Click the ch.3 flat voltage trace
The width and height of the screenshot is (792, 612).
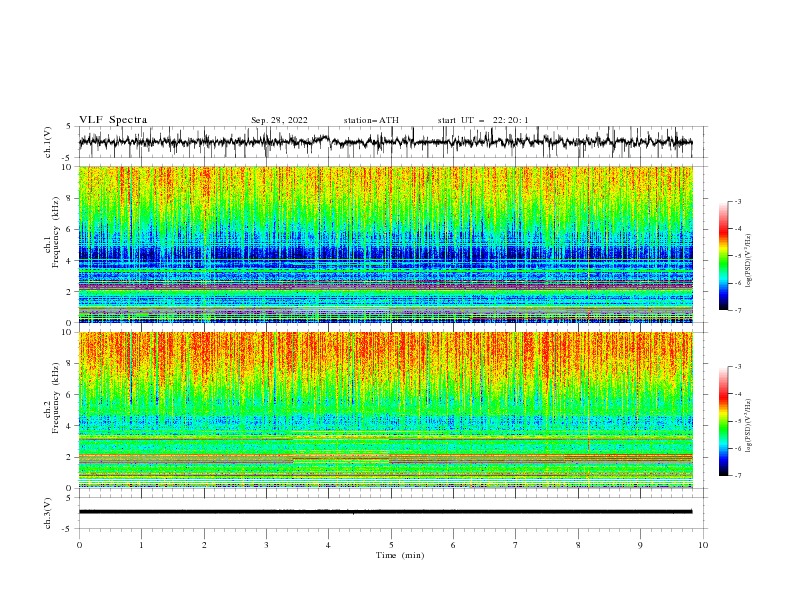[385, 512]
